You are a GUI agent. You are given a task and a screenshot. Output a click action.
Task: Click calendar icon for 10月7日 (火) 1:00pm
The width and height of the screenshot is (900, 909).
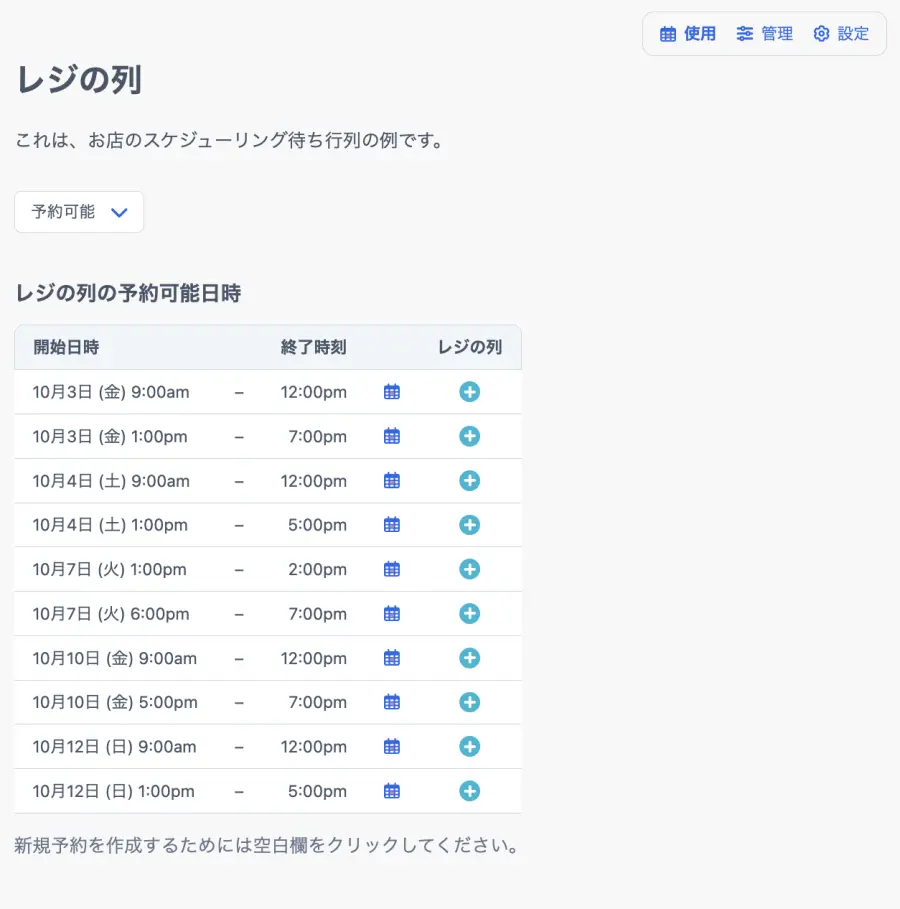[392, 569]
